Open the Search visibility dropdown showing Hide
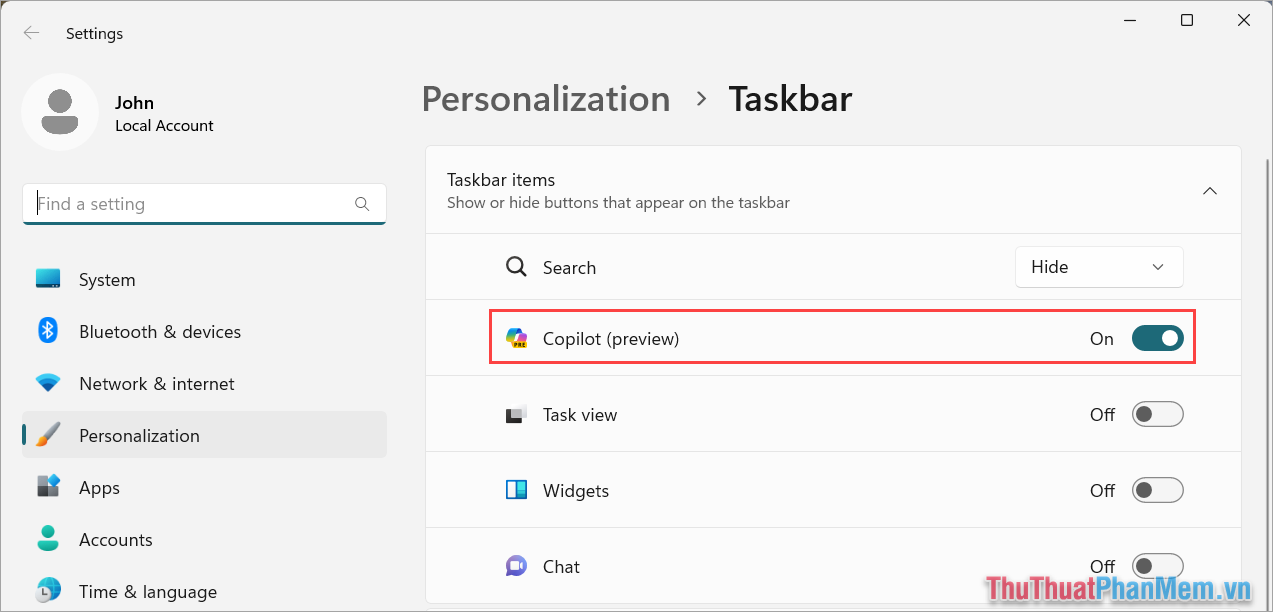The width and height of the screenshot is (1273, 612). pyautogui.click(x=1098, y=267)
